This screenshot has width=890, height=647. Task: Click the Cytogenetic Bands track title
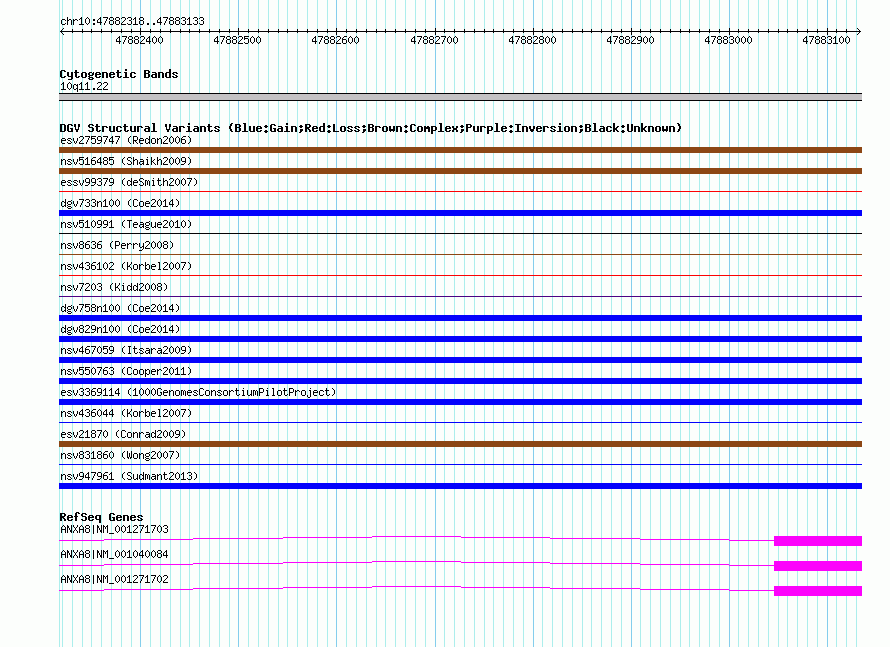coord(119,74)
